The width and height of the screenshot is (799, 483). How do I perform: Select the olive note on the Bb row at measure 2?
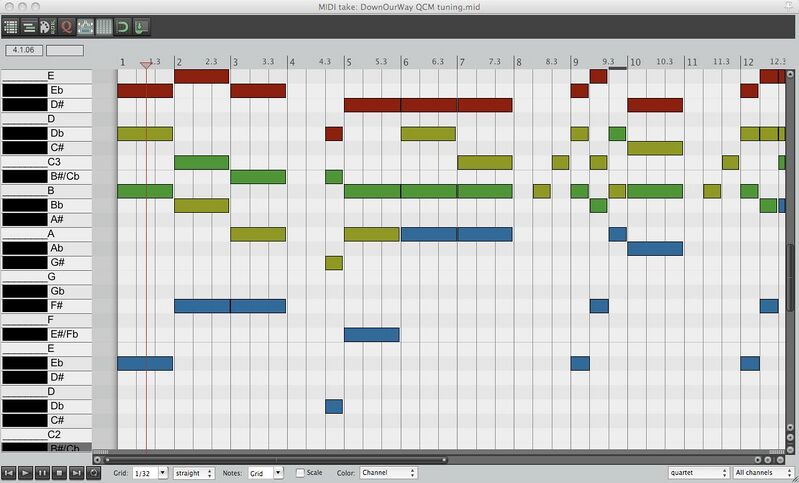coord(202,206)
